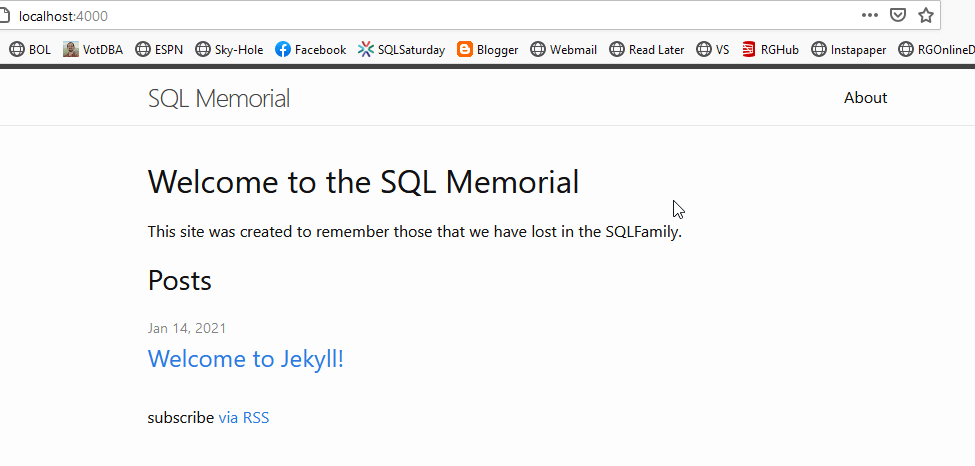Click the Pocket save icon
975x466 pixels.
[898, 16]
